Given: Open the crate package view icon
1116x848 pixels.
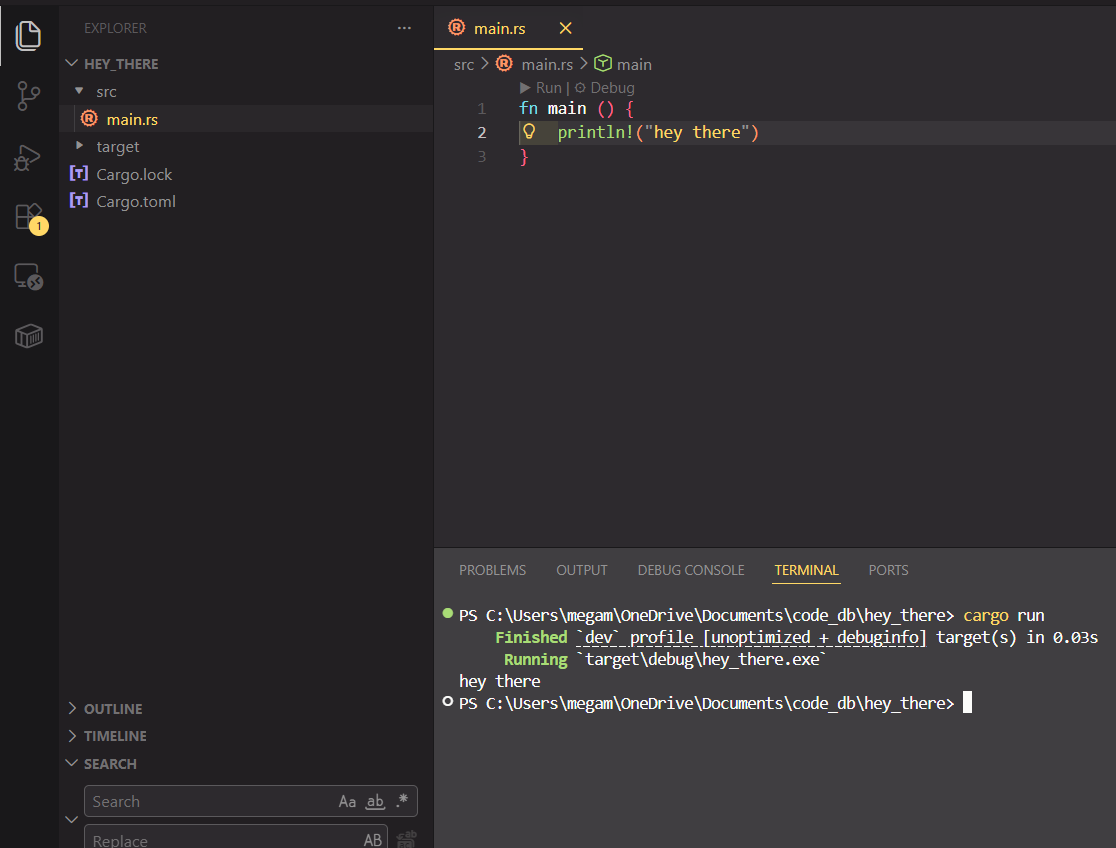Looking at the screenshot, I should pyautogui.click(x=28, y=336).
